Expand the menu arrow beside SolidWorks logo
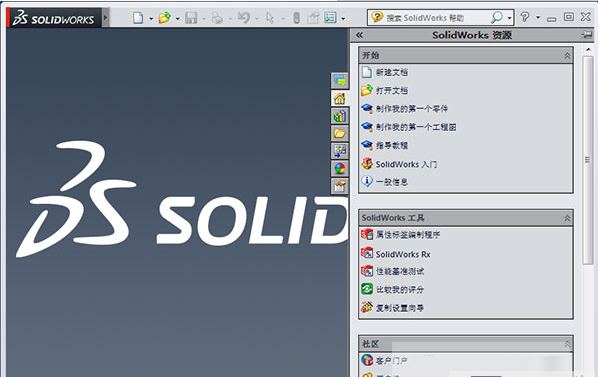The image size is (598, 377). tap(106, 18)
